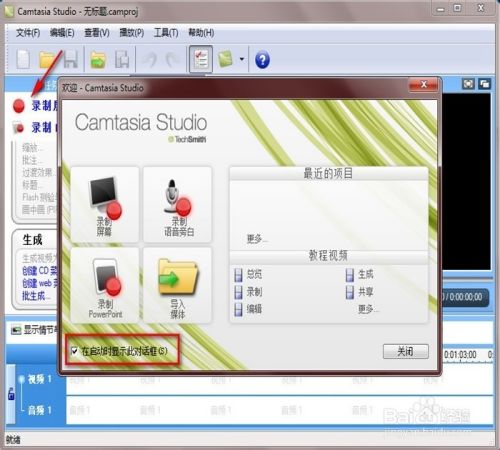Click 创建 CD link in 生成 panel
Viewport: 500px width, 450px height.
click(x=40, y=271)
